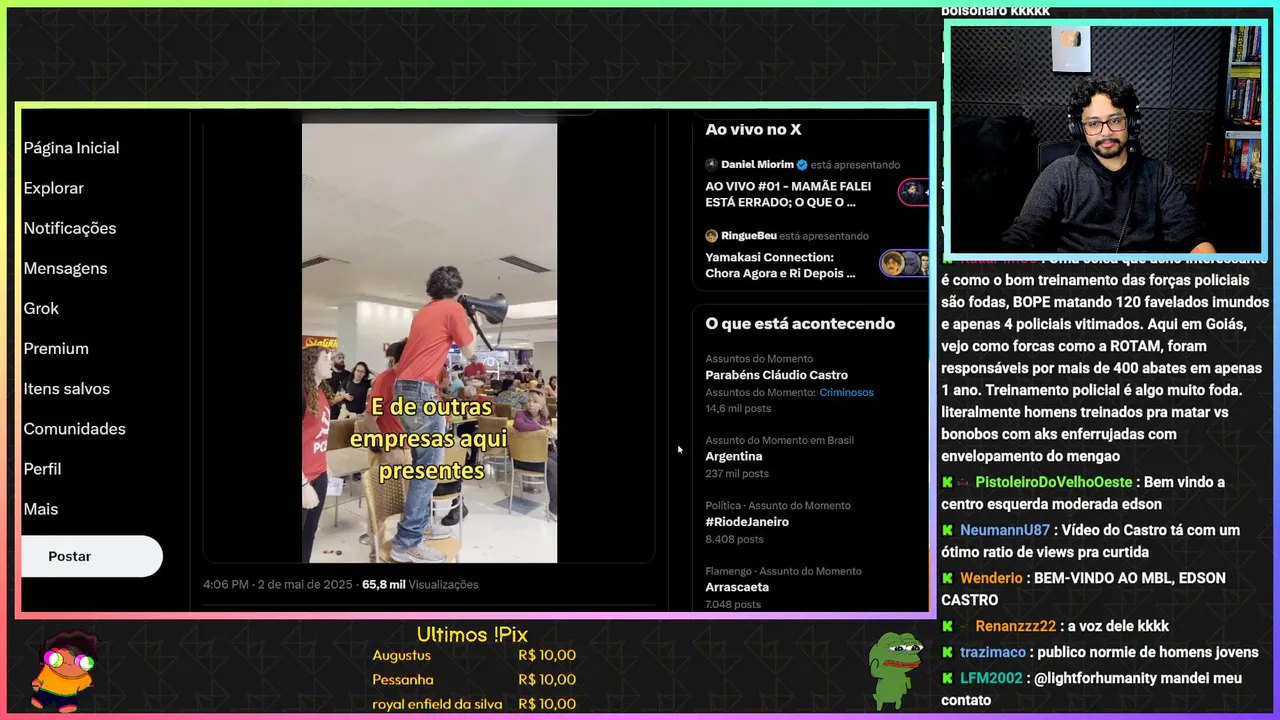
Task: Click the 14,6 mil posts count
Action: click(x=738, y=409)
